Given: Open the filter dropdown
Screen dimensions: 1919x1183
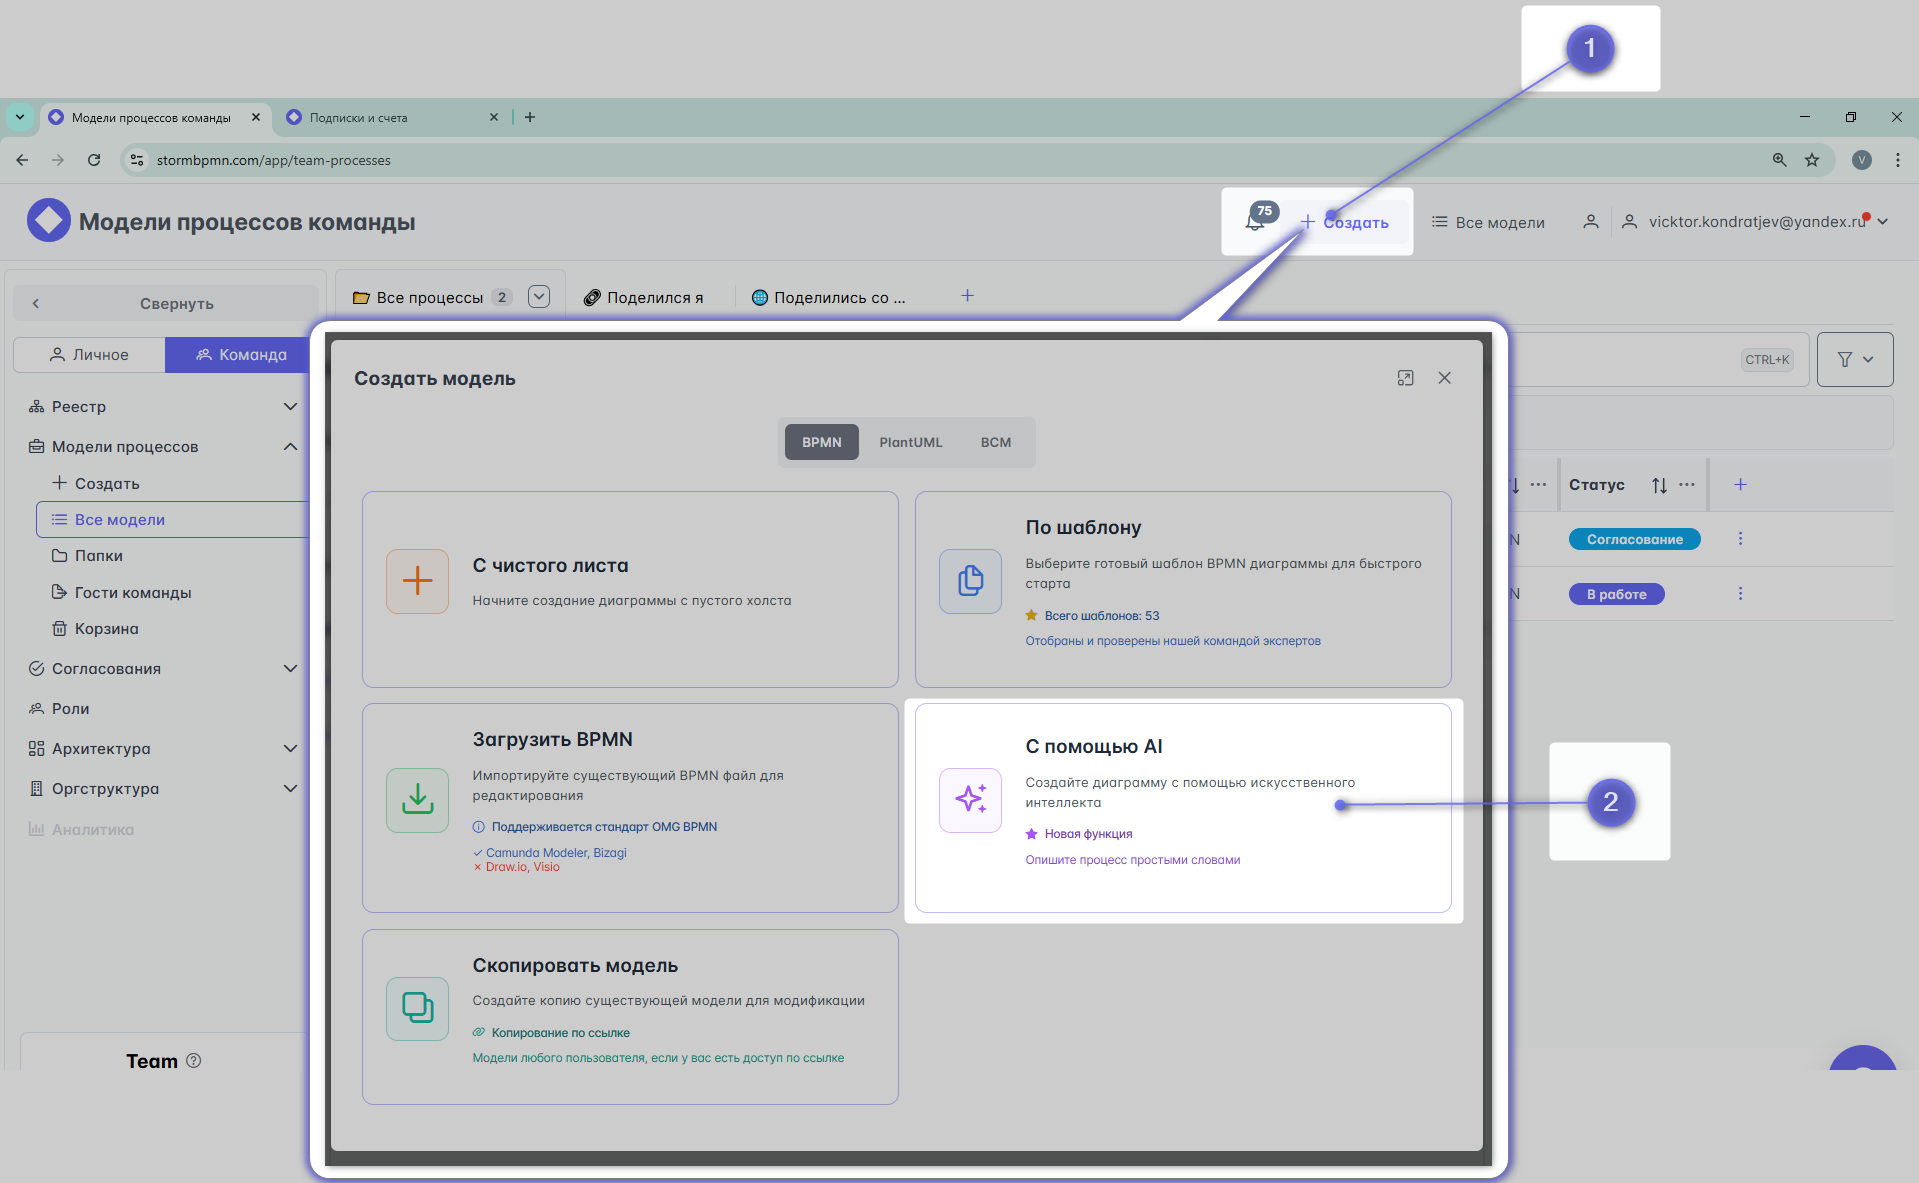Looking at the screenshot, I should (1854, 359).
